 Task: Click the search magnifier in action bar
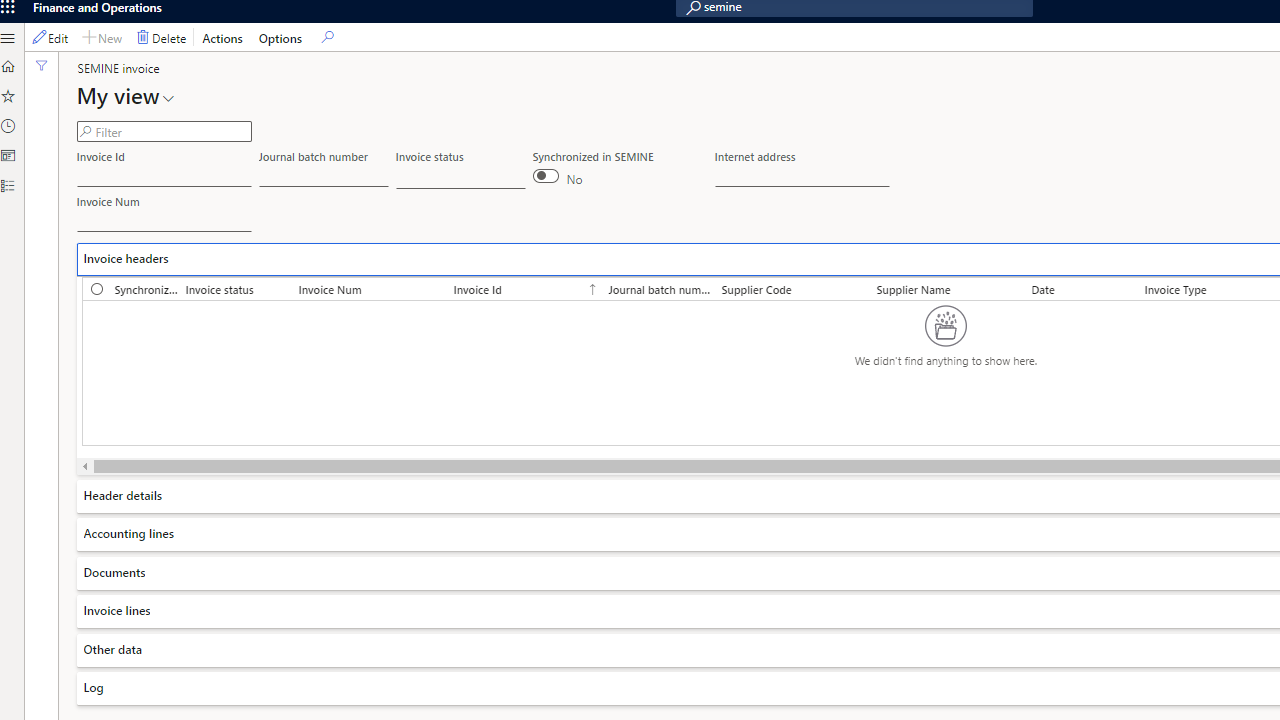327,38
